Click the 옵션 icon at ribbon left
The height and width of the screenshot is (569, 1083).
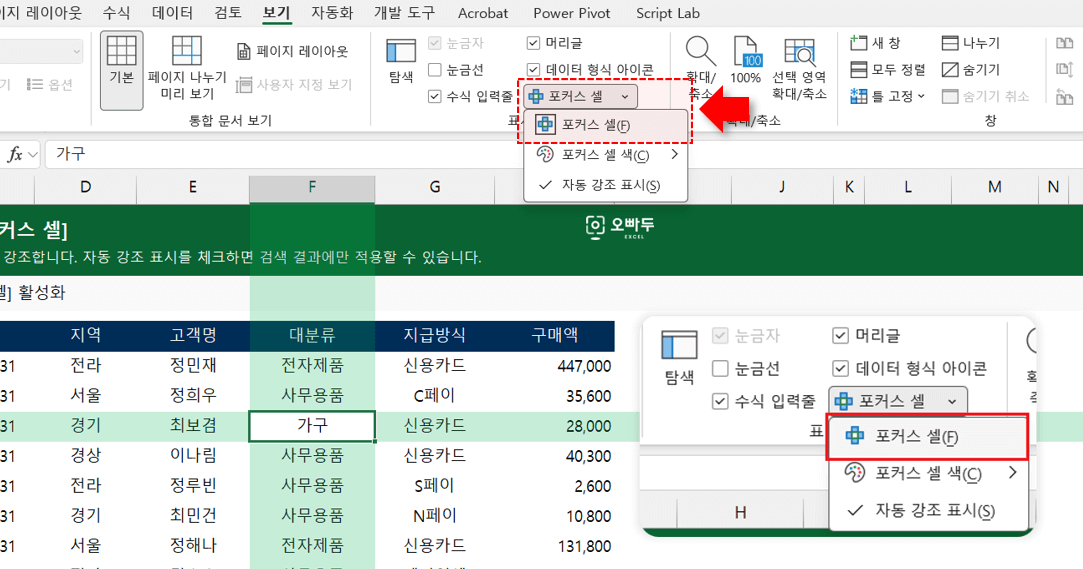(x=35, y=84)
